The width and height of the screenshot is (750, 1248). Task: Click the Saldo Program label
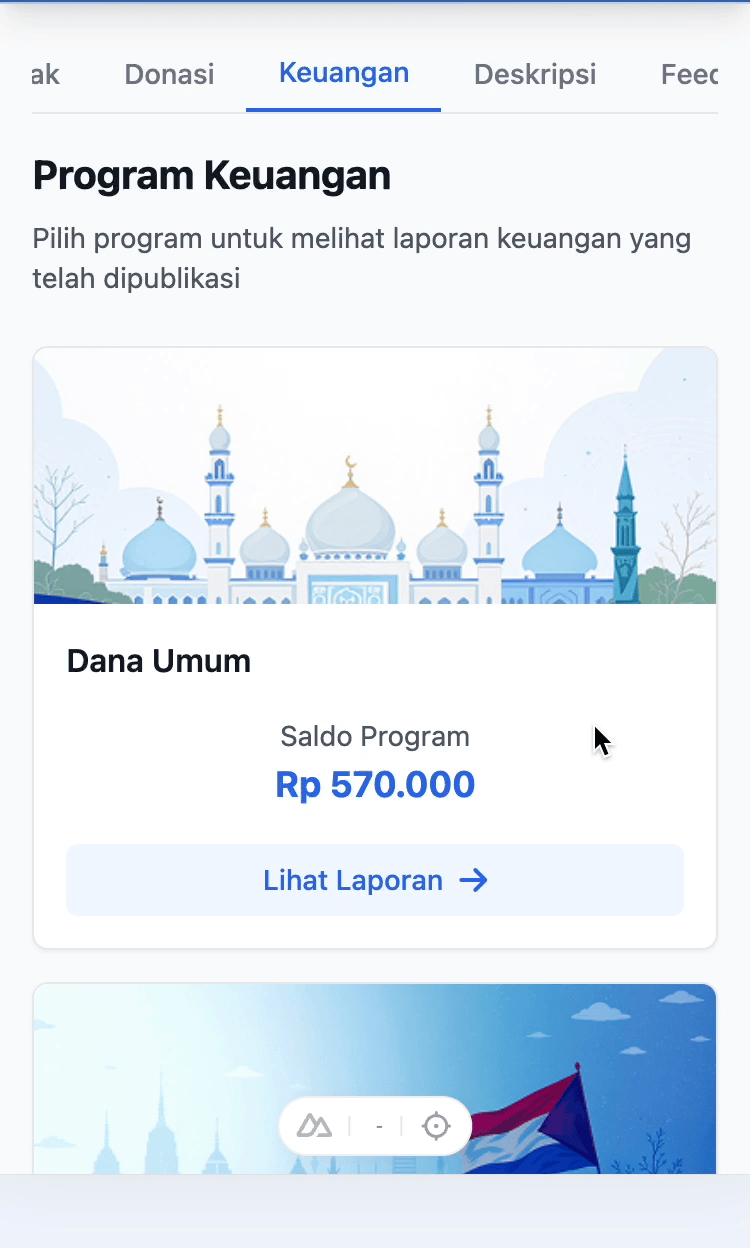point(375,737)
